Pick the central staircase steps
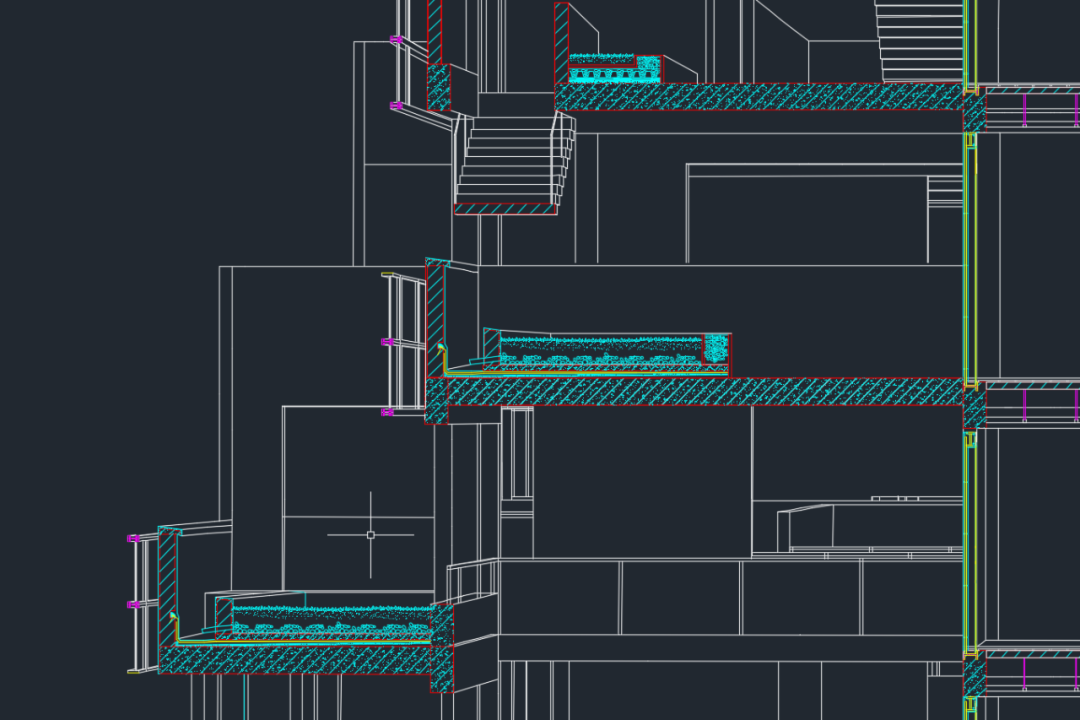Screen dimensions: 1080x720 click(515, 160)
